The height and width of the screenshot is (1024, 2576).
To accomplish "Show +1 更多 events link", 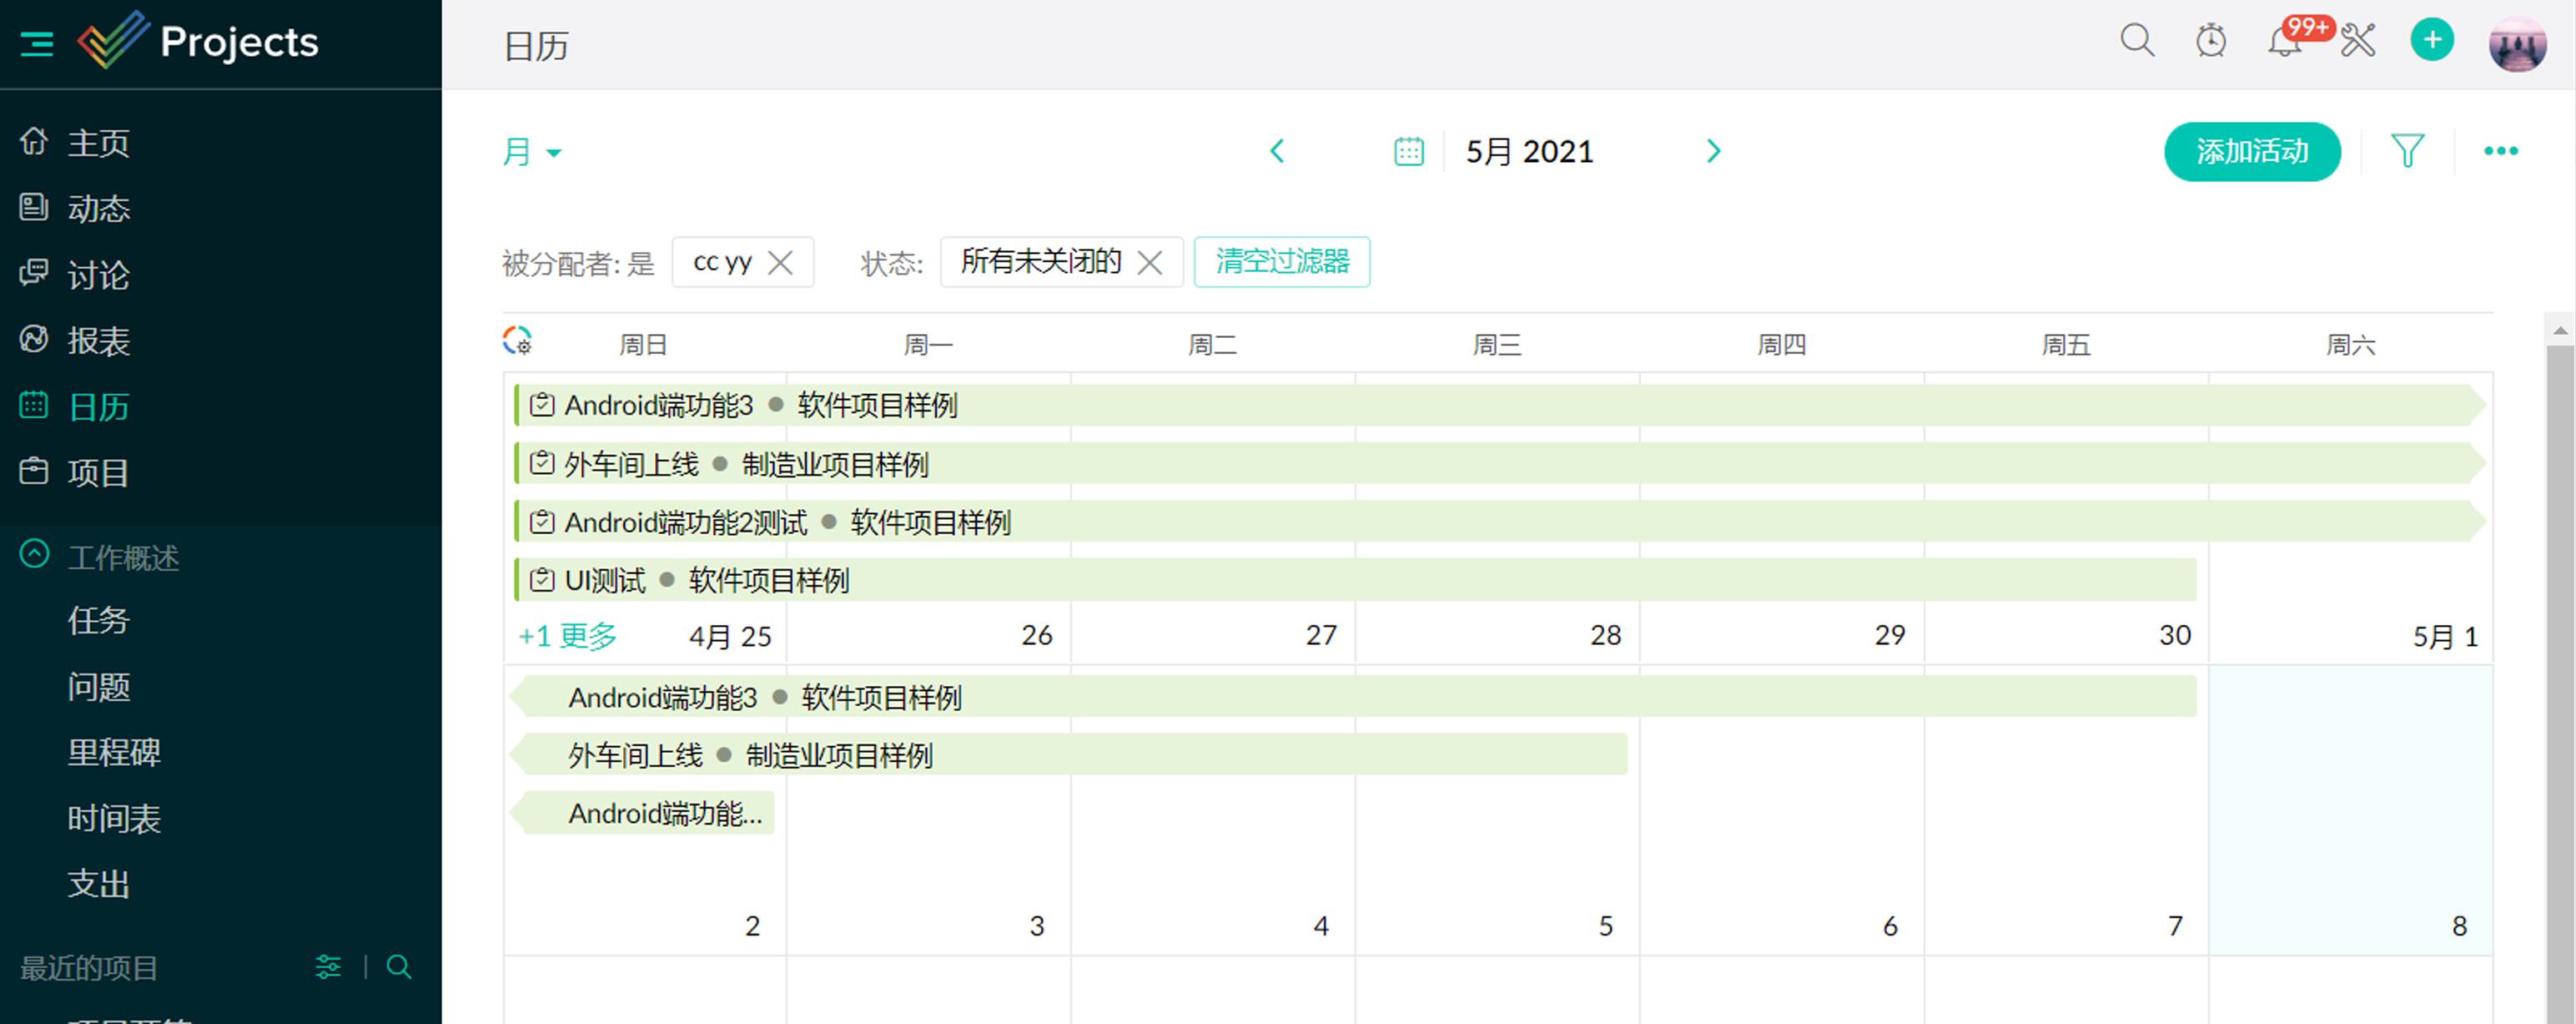I will (x=567, y=636).
